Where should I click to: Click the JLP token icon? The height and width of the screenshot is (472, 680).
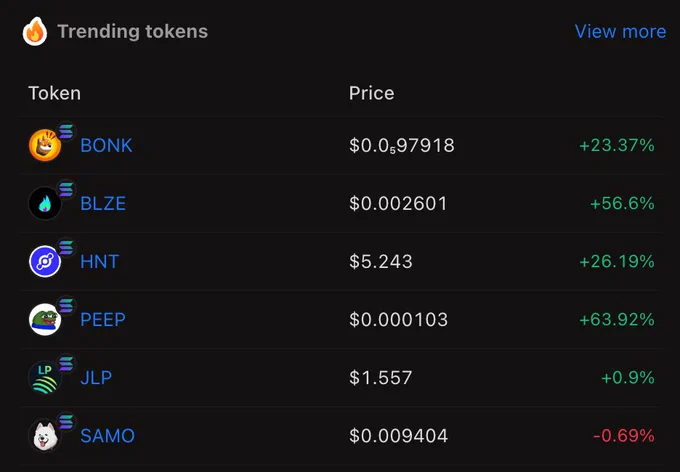point(45,378)
